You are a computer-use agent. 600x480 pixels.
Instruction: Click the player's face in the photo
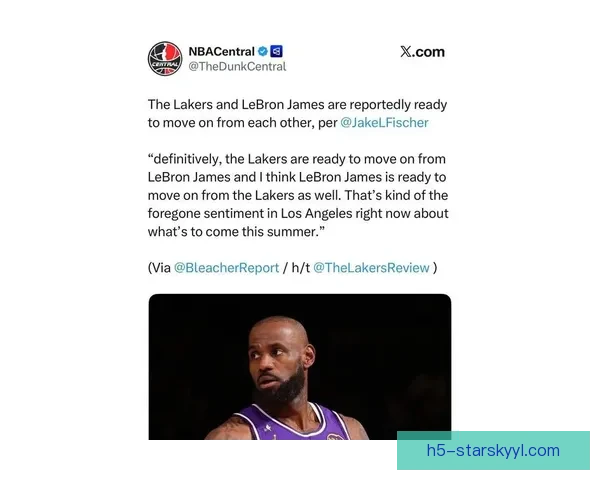pos(277,362)
